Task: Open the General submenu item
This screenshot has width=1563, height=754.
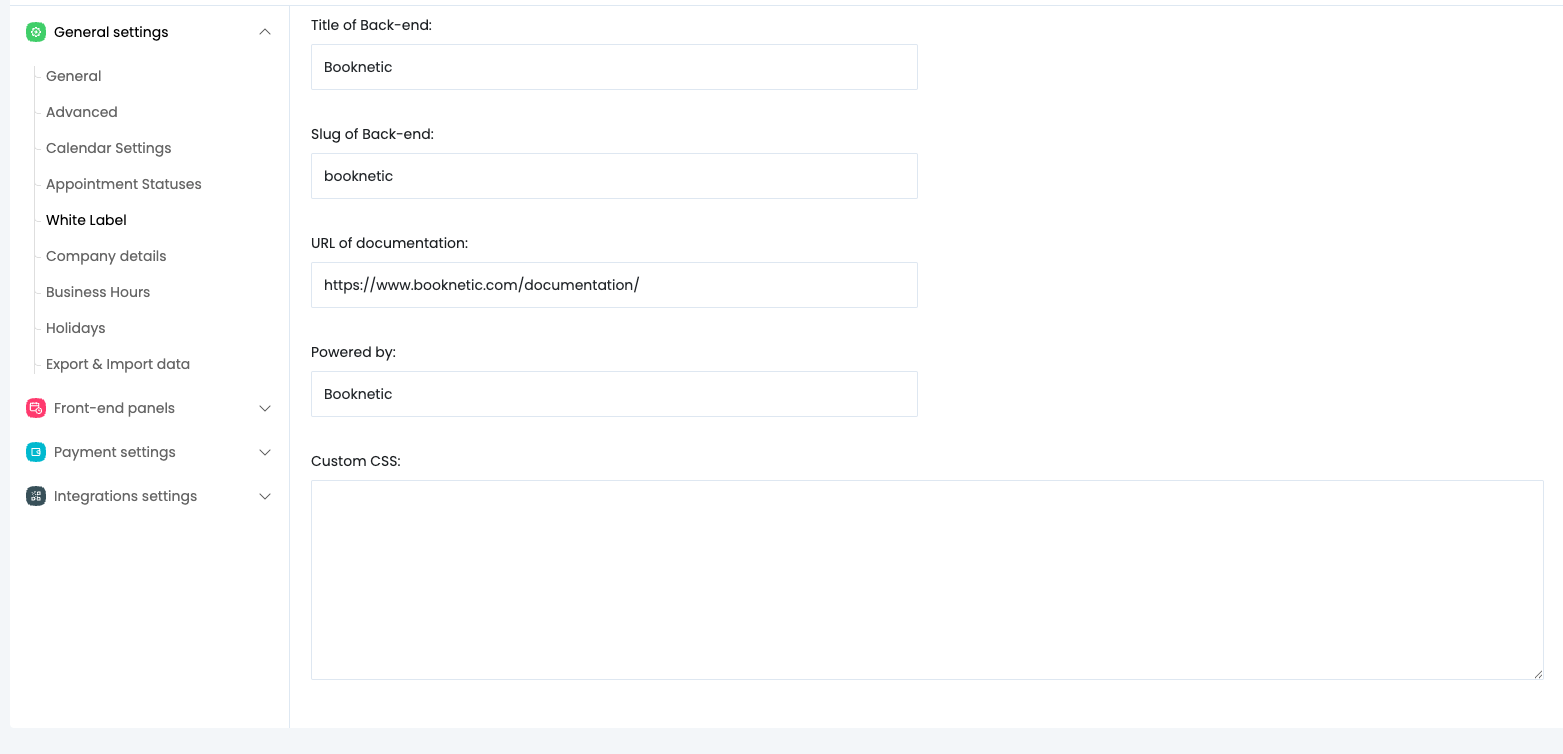Action: [74, 76]
